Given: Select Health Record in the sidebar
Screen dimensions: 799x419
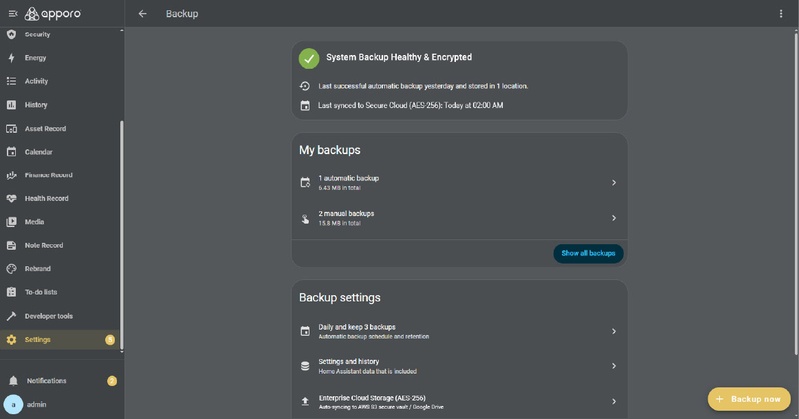Looking at the screenshot, I should (61, 198).
